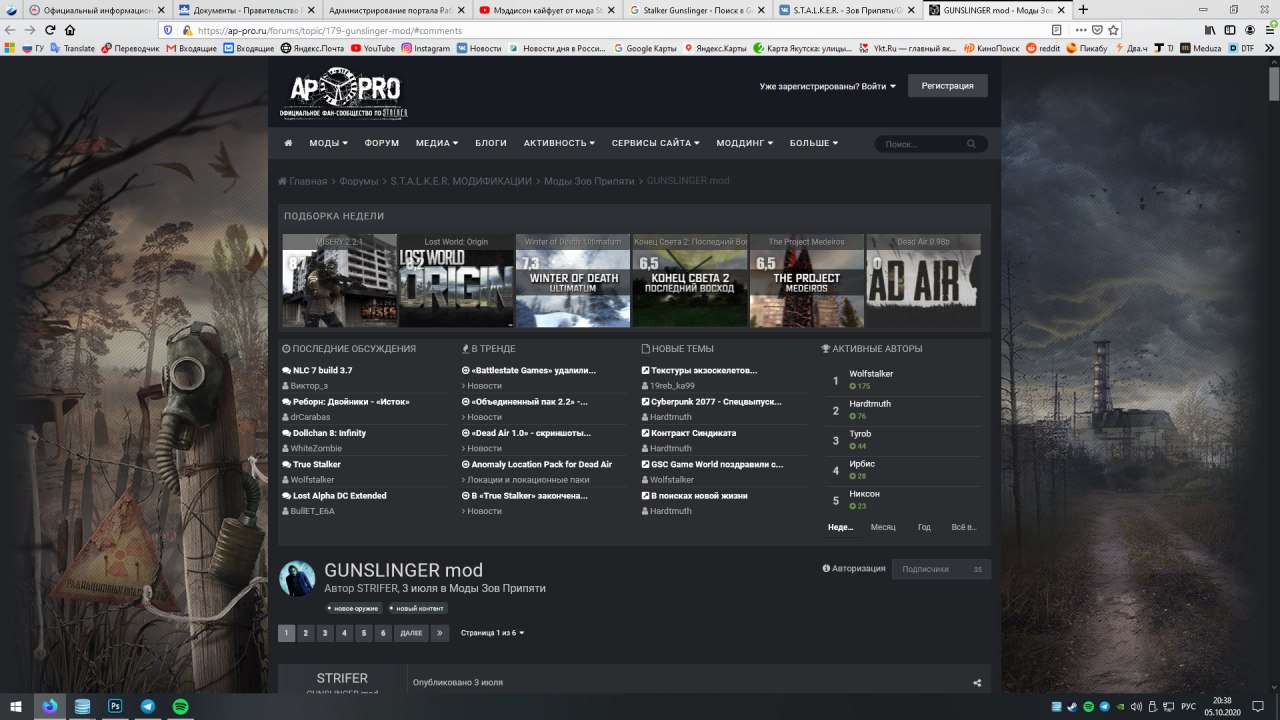
Task: Click the page vertical scrollbar thumb
Action: [x=1274, y=85]
